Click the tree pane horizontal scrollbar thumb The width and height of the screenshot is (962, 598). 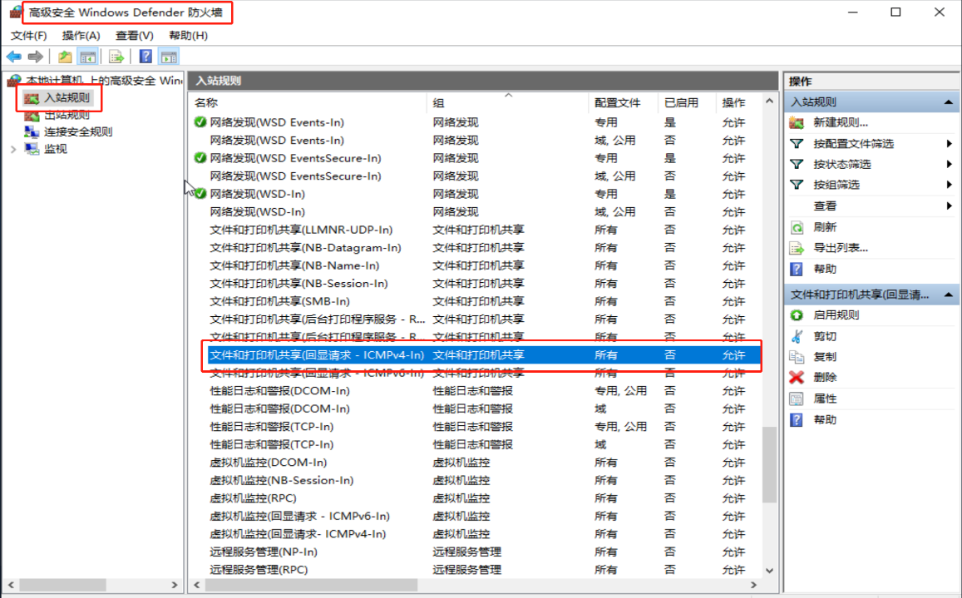pyautogui.click(x=63, y=585)
